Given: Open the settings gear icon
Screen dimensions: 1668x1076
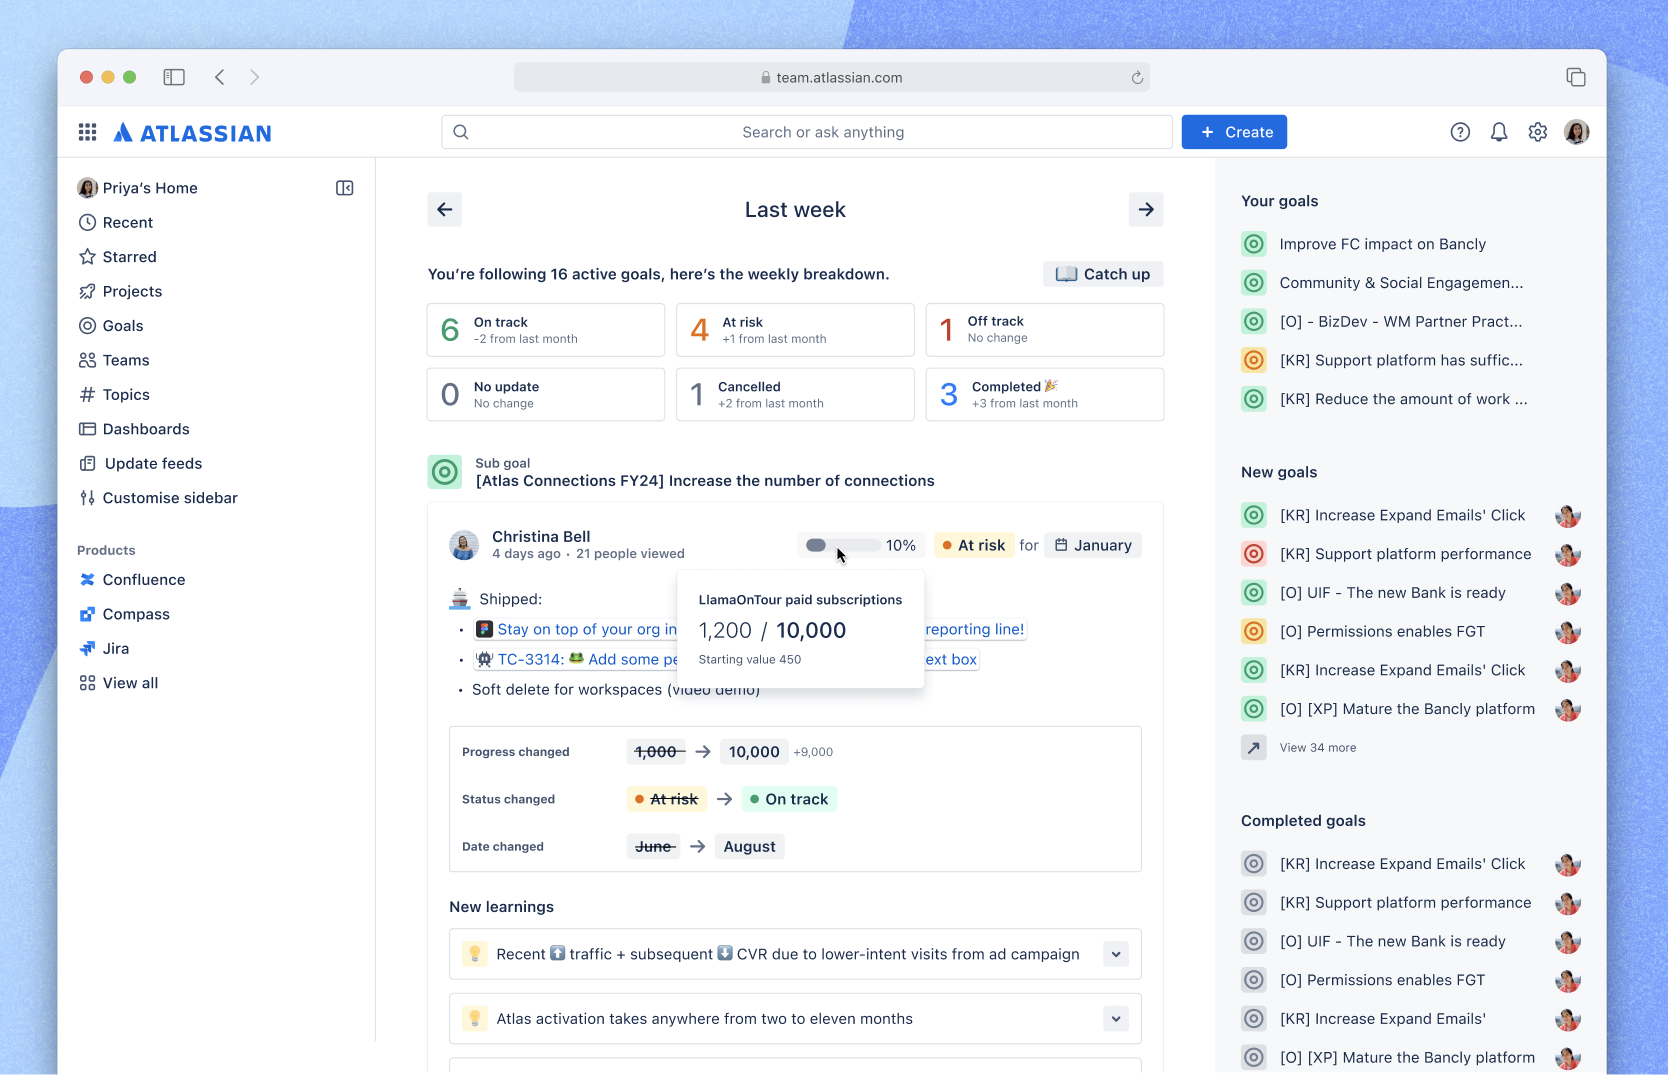Looking at the screenshot, I should 1538,132.
